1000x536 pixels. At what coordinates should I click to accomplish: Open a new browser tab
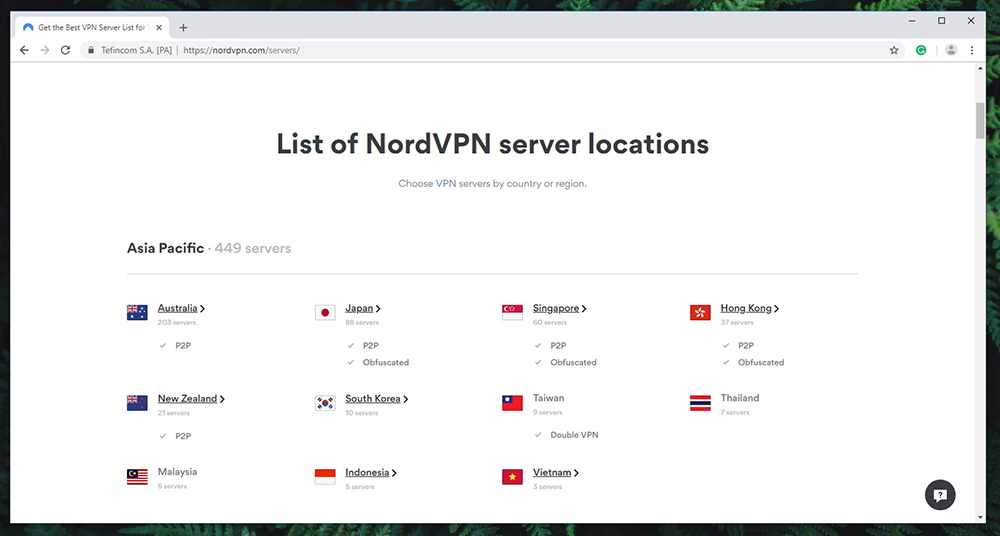pos(183,27)
